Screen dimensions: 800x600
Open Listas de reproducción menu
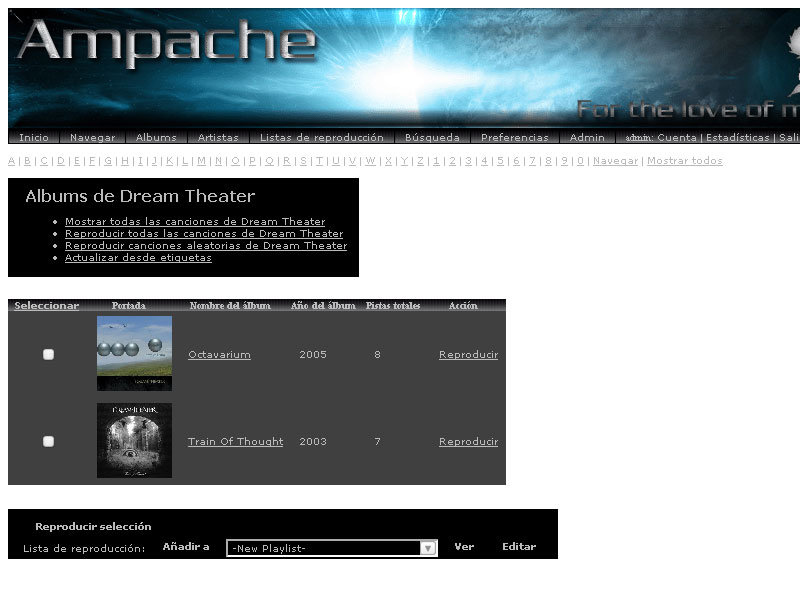321,137
